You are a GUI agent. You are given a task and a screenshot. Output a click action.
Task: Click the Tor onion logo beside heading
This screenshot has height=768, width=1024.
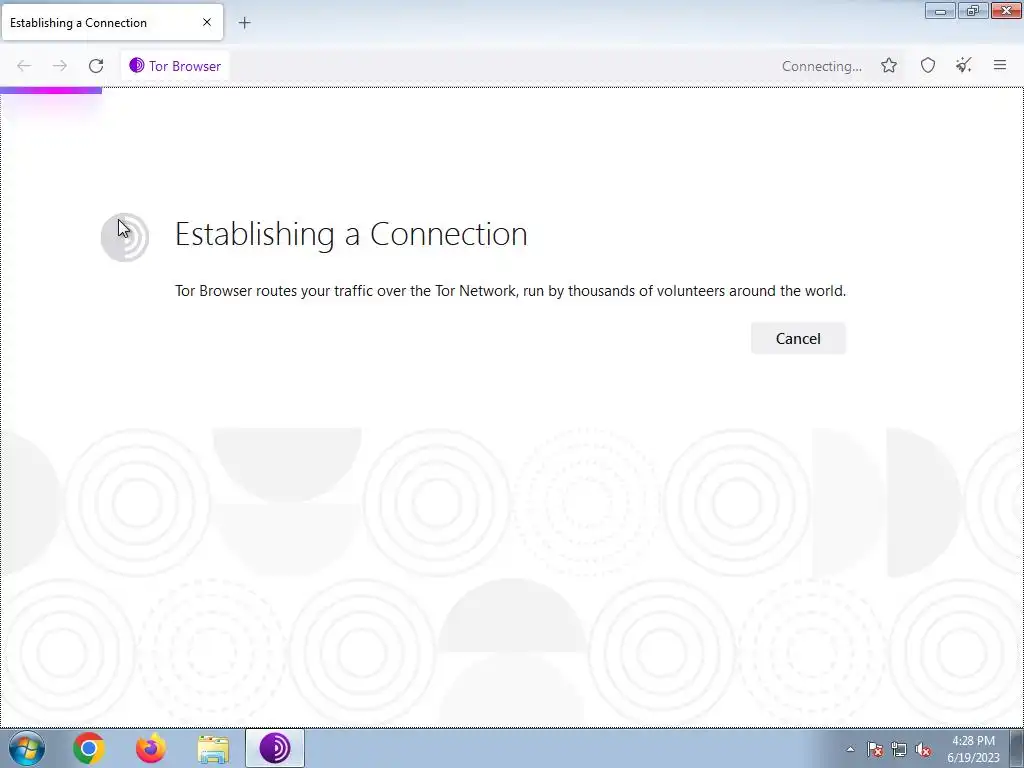[125, 236]
